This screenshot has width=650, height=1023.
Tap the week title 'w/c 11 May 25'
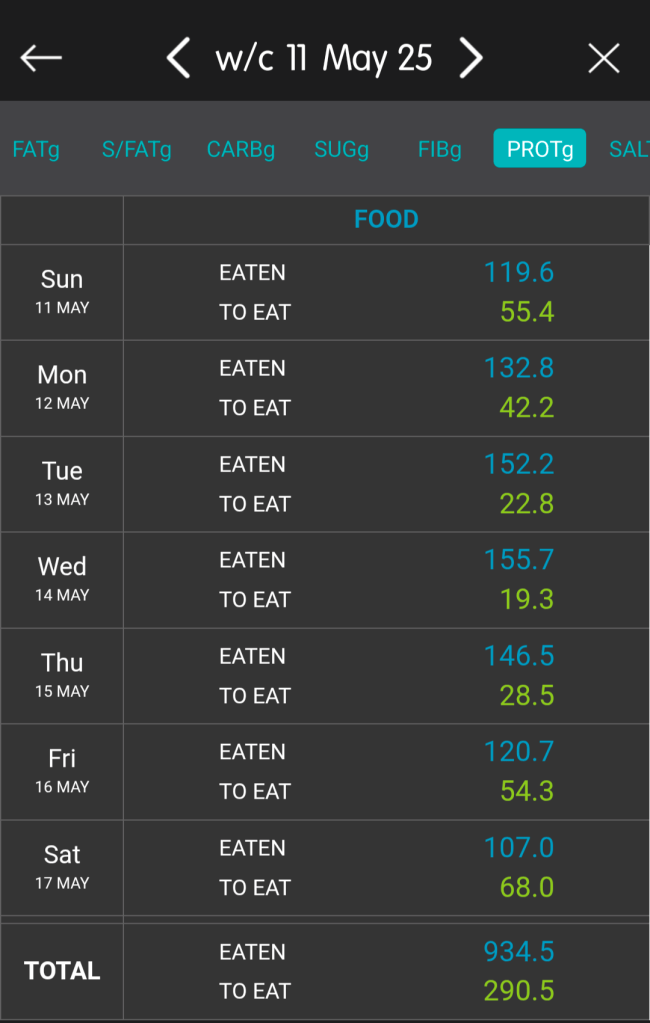point(324,58)
